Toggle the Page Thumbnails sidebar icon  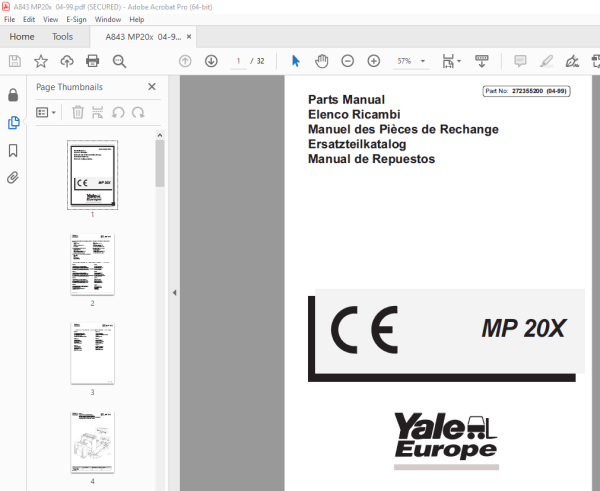(13, 123)
